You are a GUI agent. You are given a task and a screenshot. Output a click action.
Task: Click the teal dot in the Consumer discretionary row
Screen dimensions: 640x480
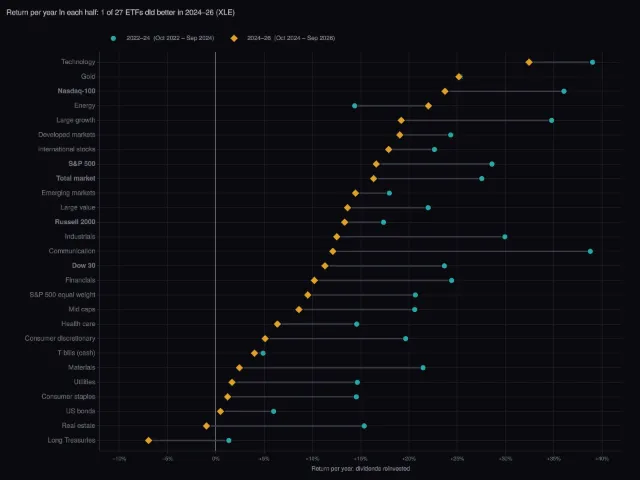(x=405, y=339)
